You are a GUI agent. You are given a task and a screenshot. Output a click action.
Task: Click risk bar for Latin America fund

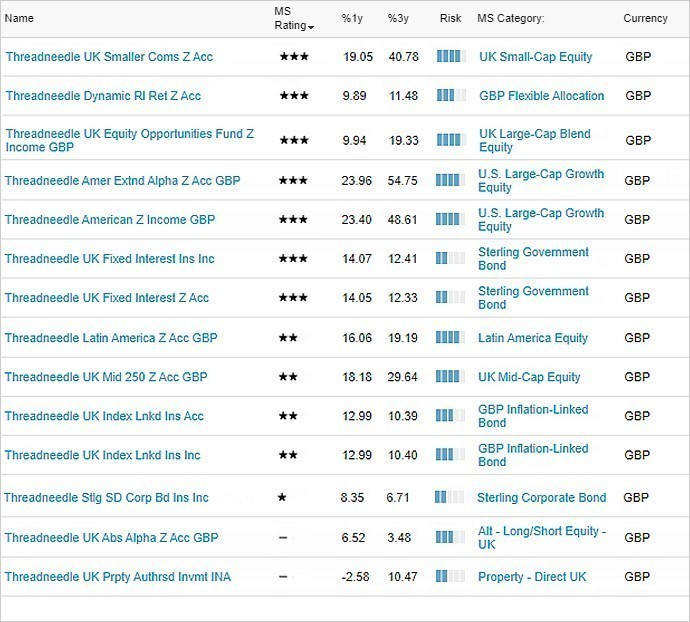[450, 338]
